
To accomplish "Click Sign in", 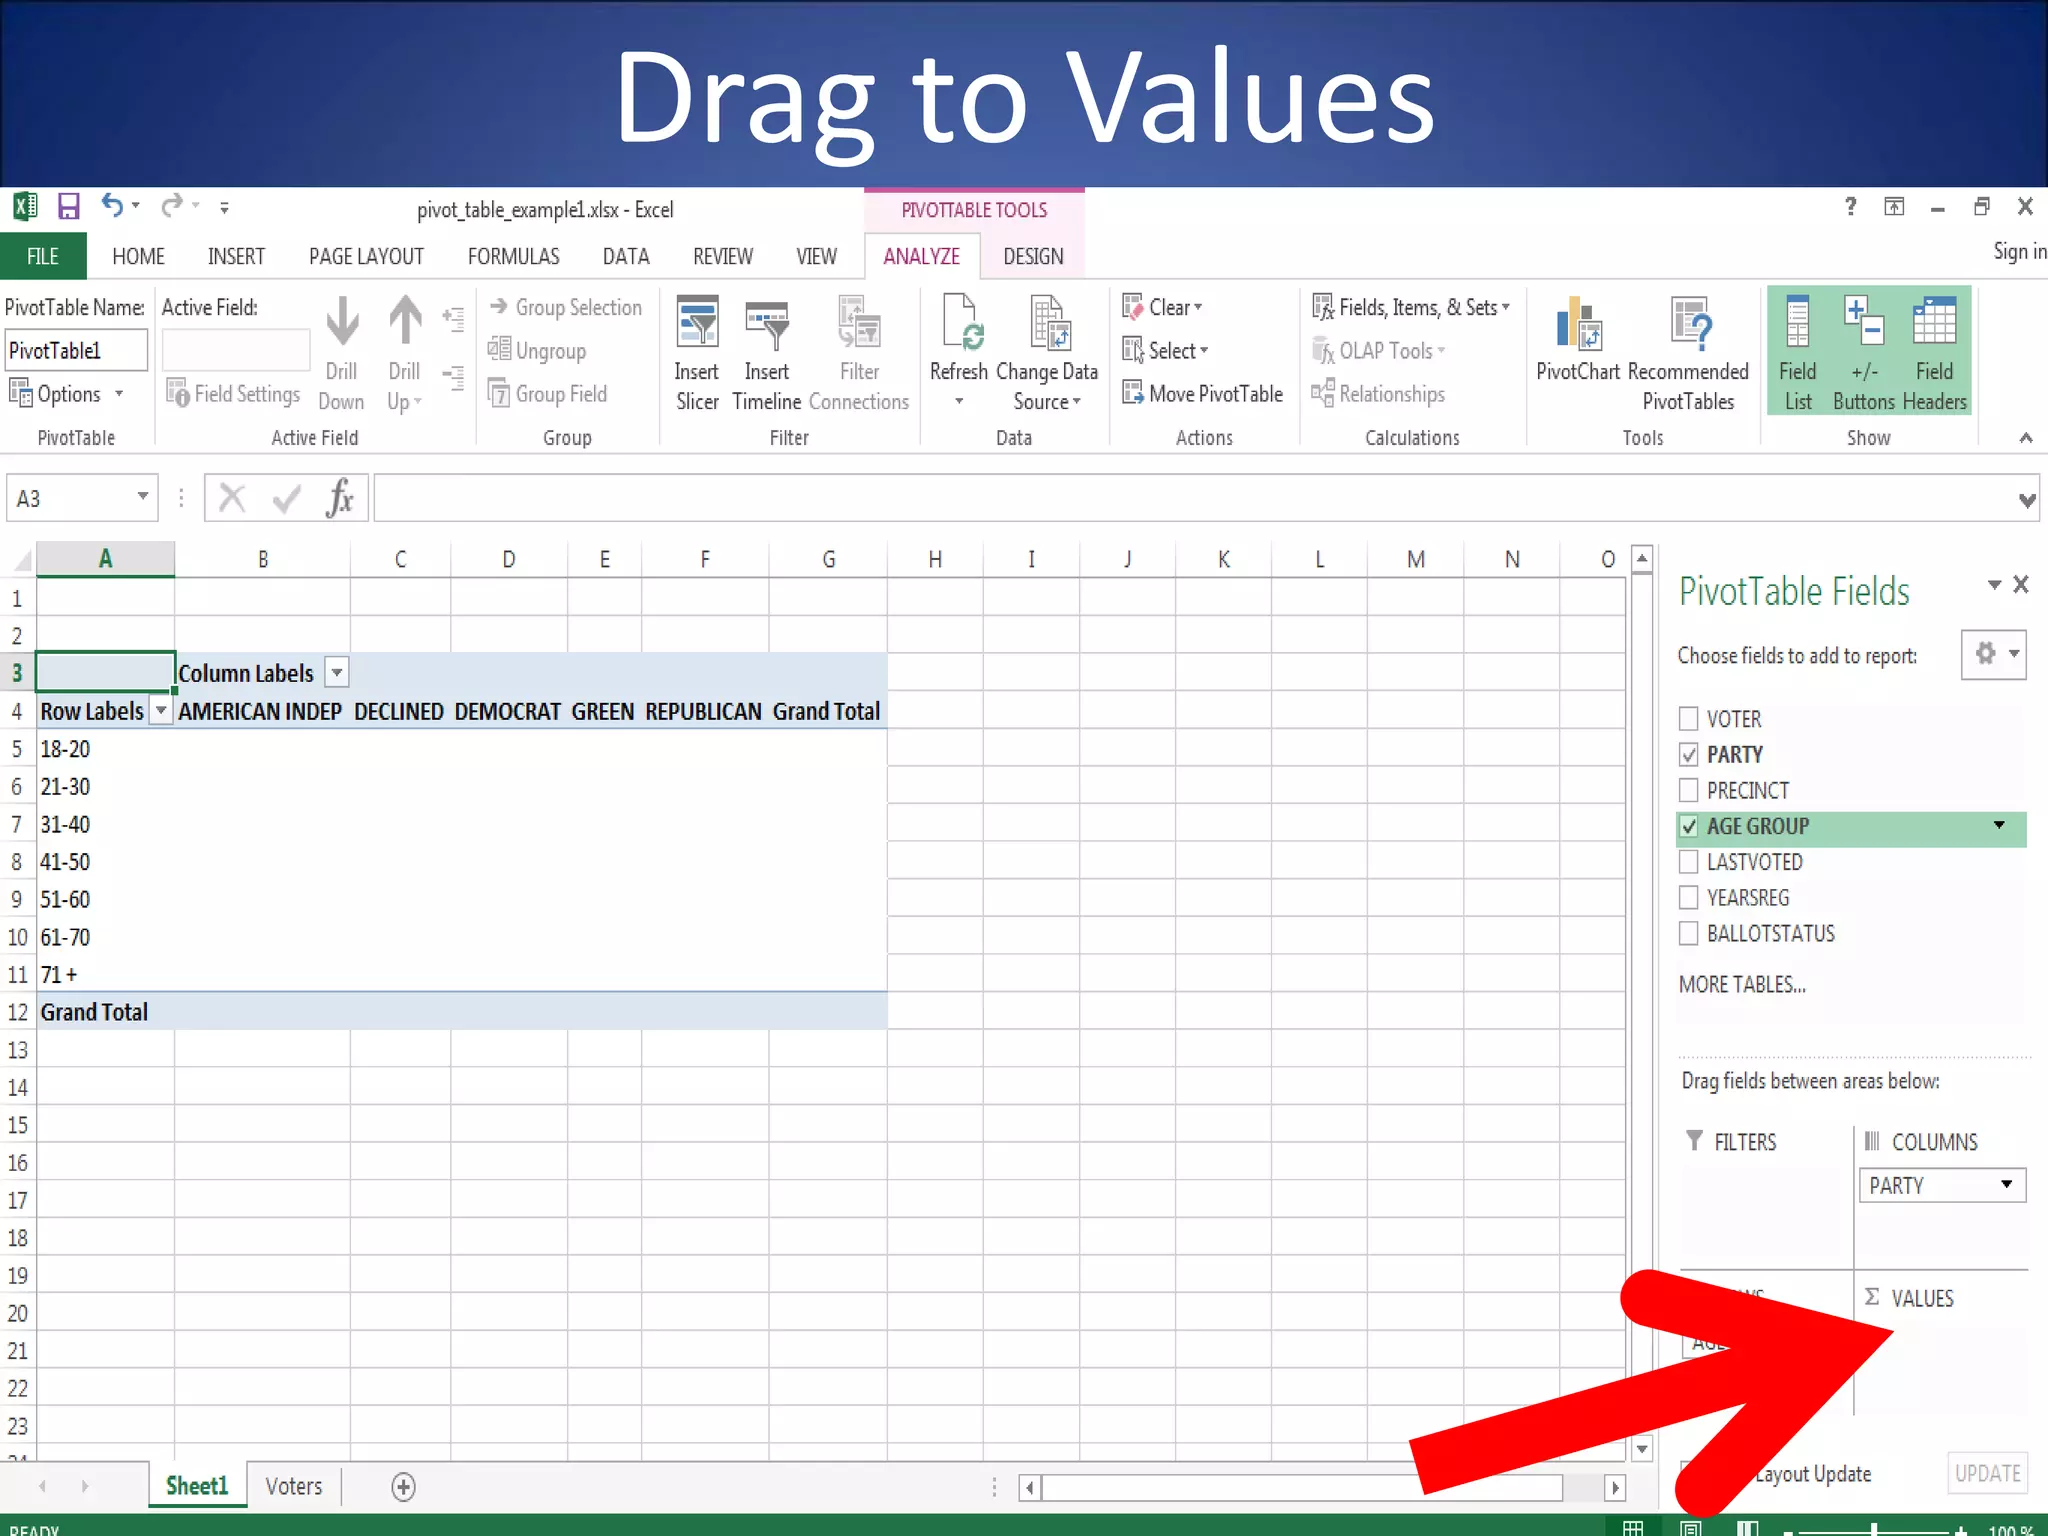I will coord(2019,251).
